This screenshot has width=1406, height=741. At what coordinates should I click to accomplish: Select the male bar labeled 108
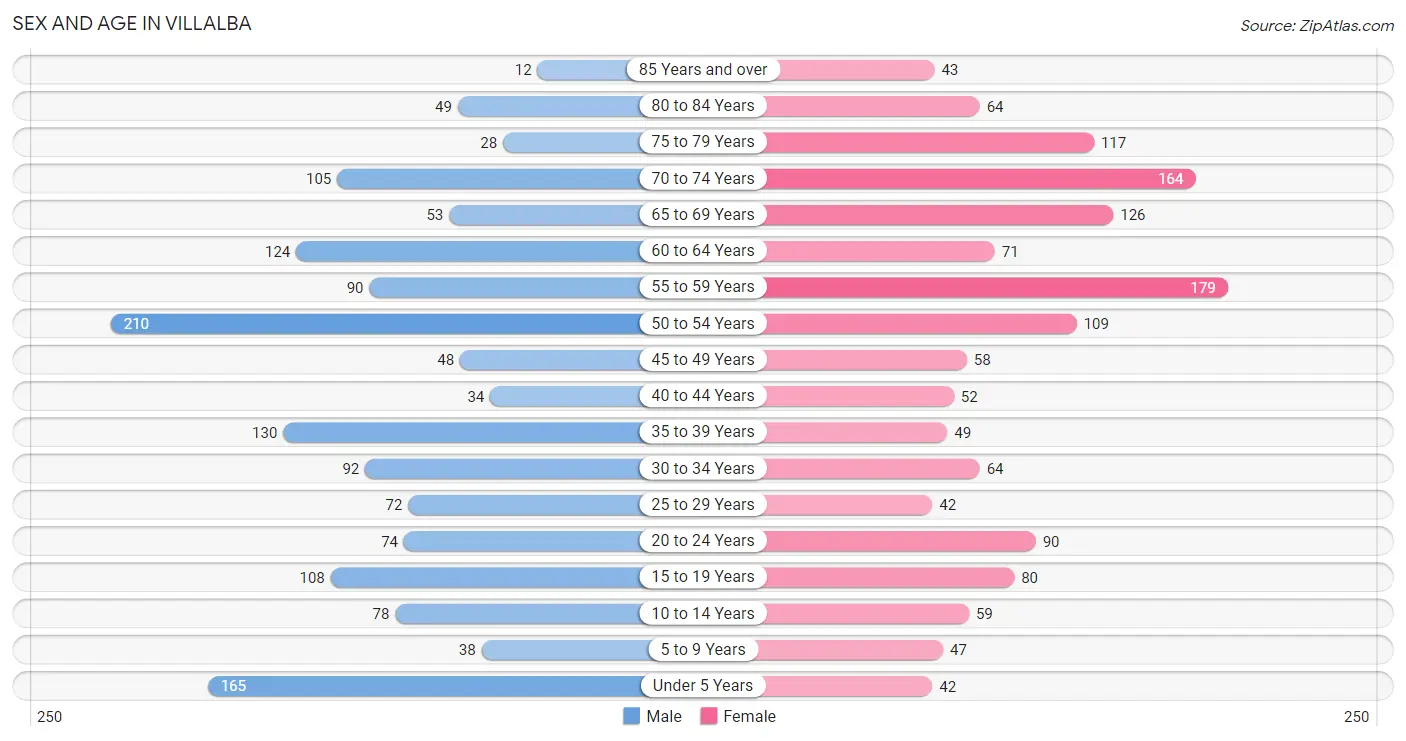click(487, 577)
